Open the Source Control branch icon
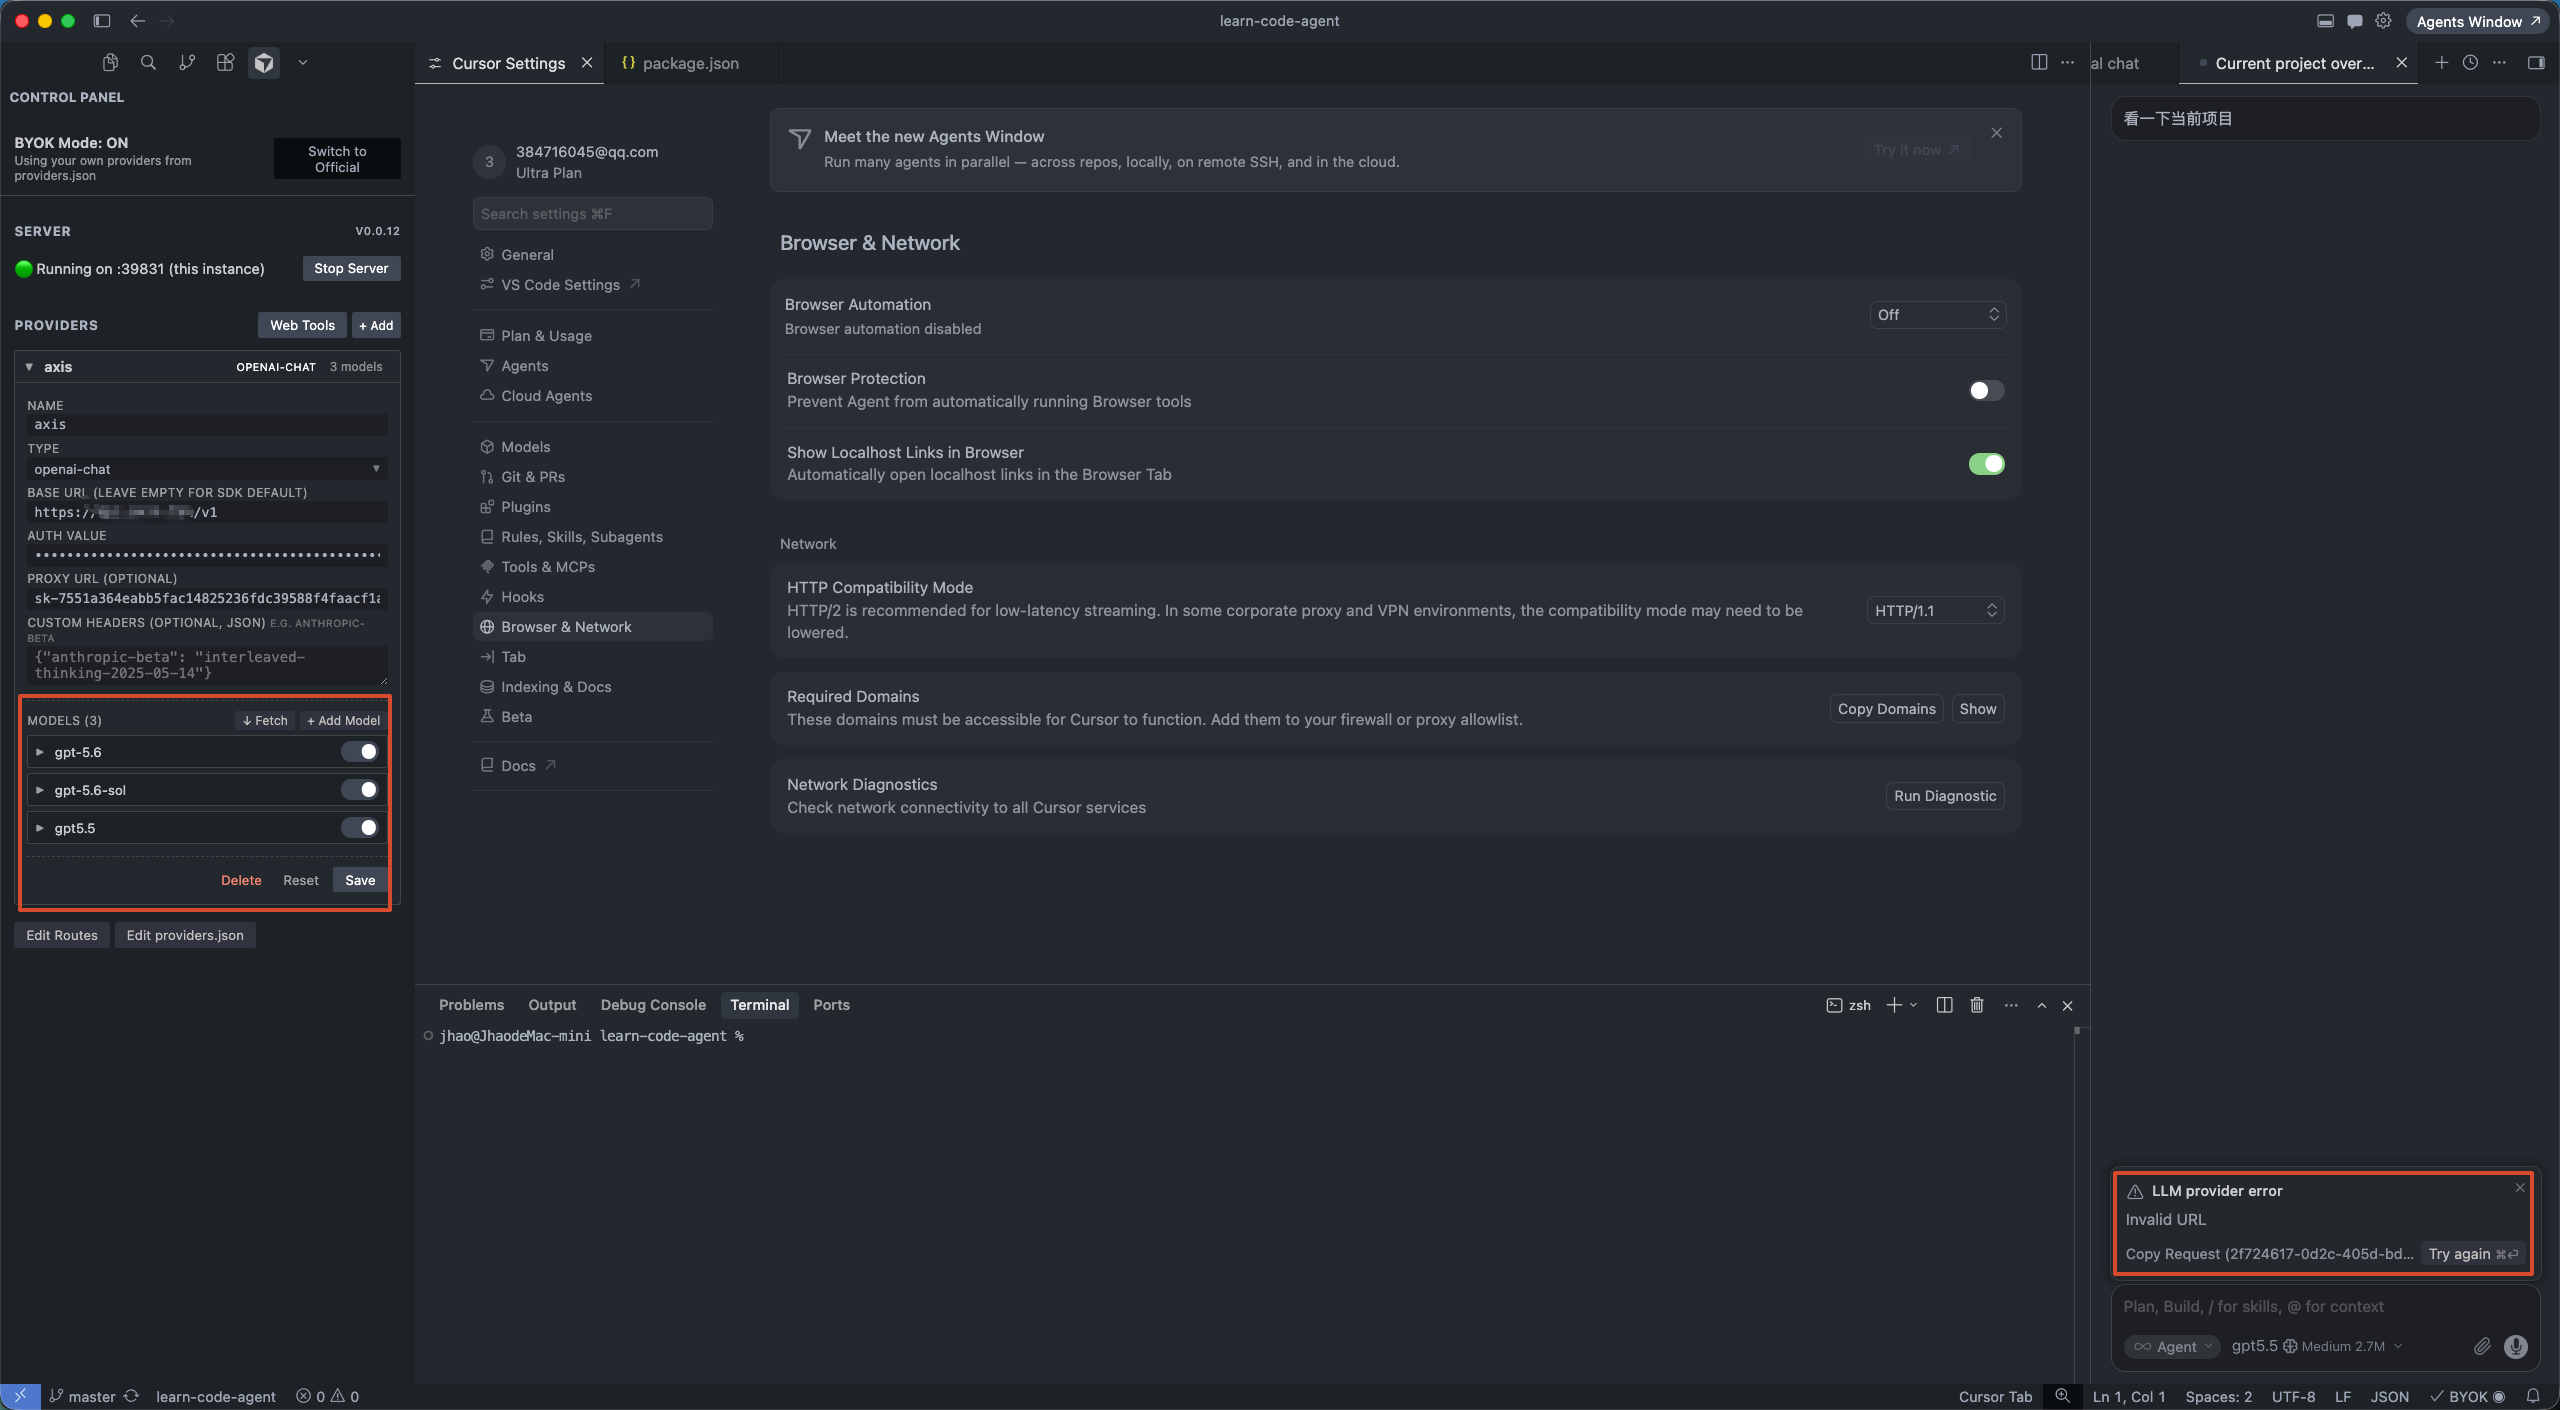Image resolution: width=2560 pixels, height=1410 pixels. point(187,63)
